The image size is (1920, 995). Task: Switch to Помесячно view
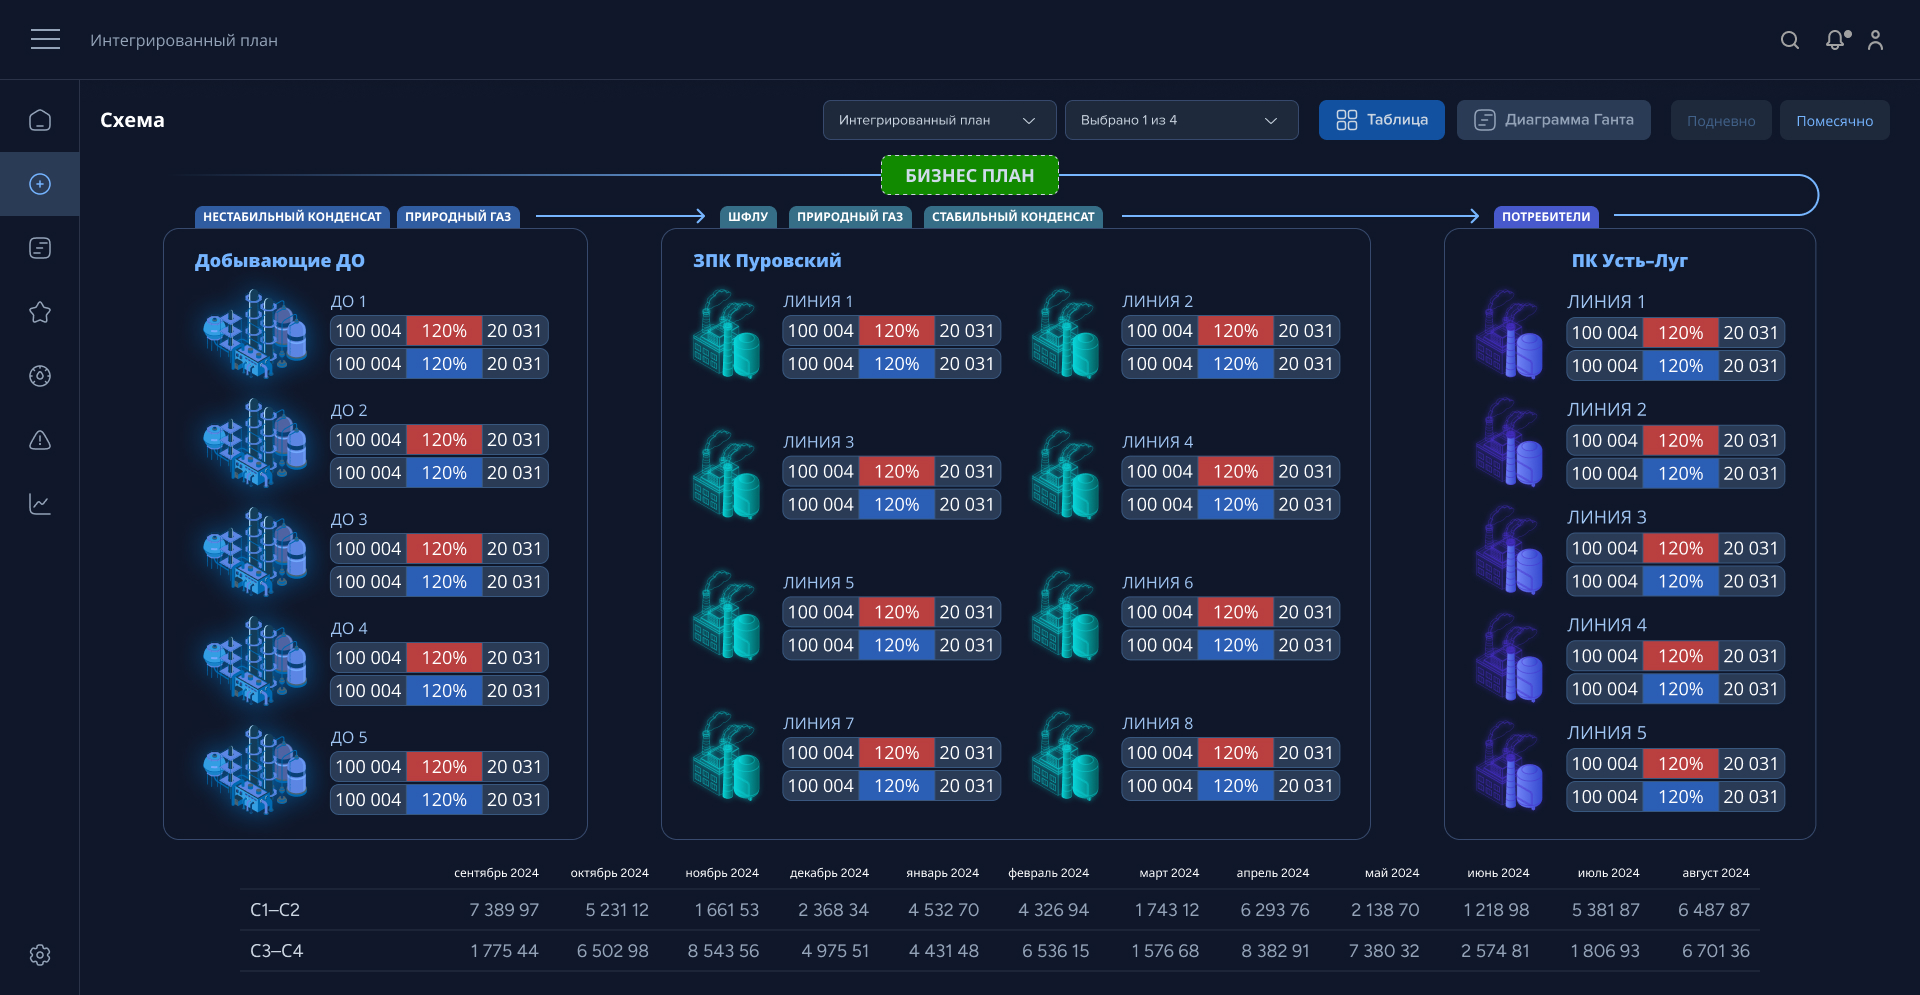[x=1834, y=120]
